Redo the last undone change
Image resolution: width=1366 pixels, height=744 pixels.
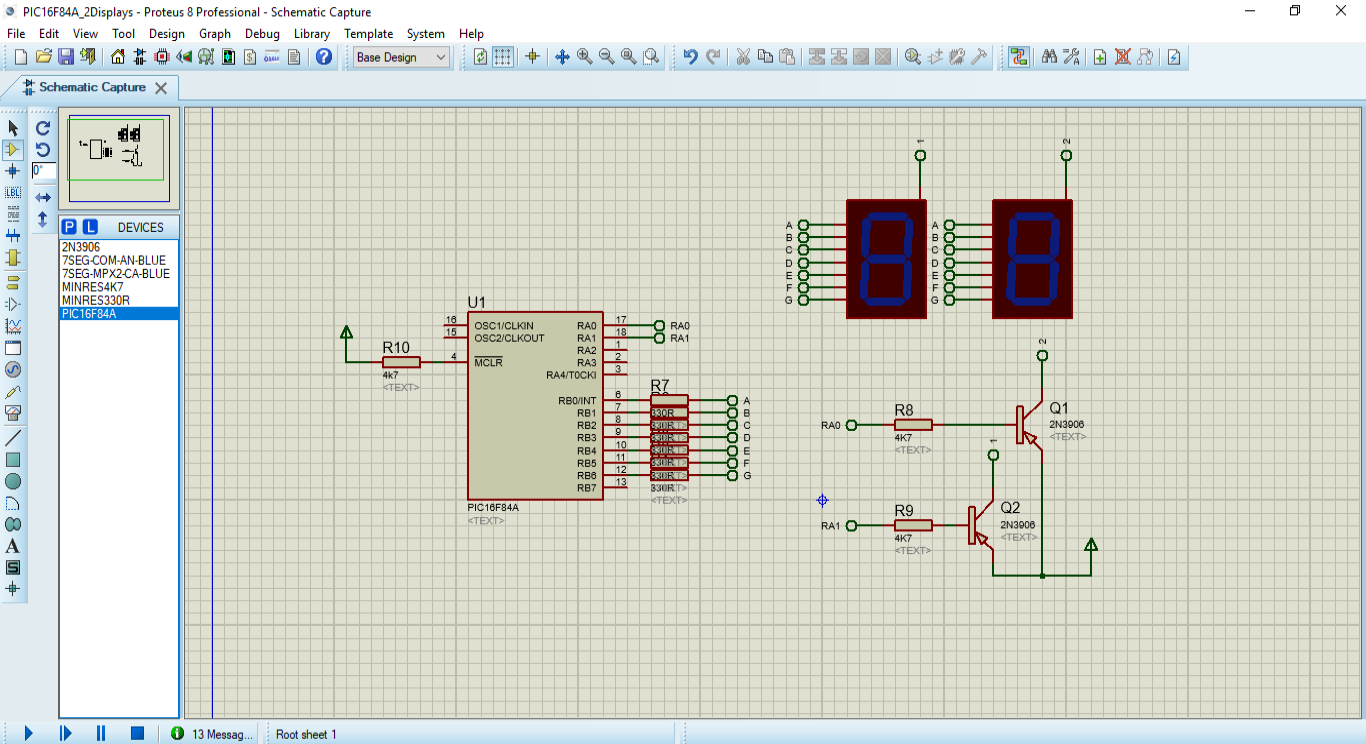[713, 57]
